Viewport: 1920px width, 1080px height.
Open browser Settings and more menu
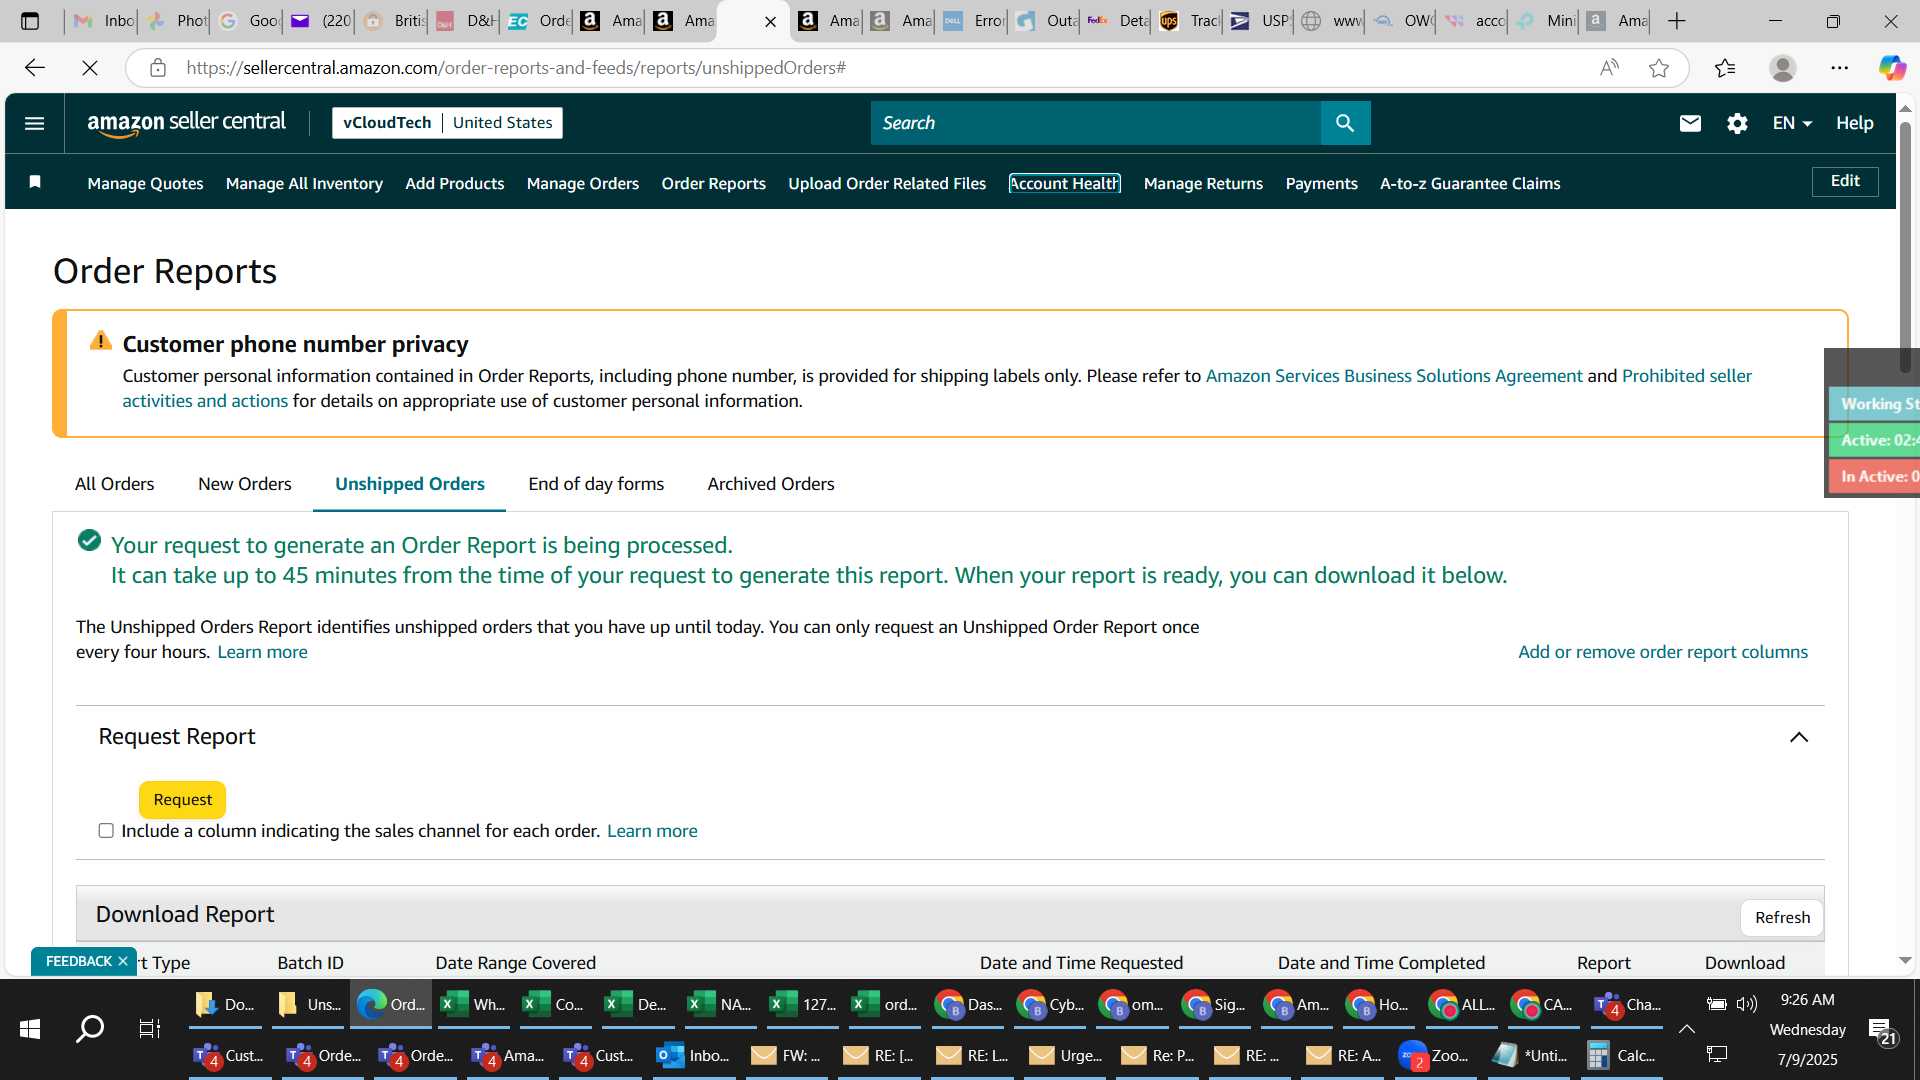click(x=1840, y=68)
